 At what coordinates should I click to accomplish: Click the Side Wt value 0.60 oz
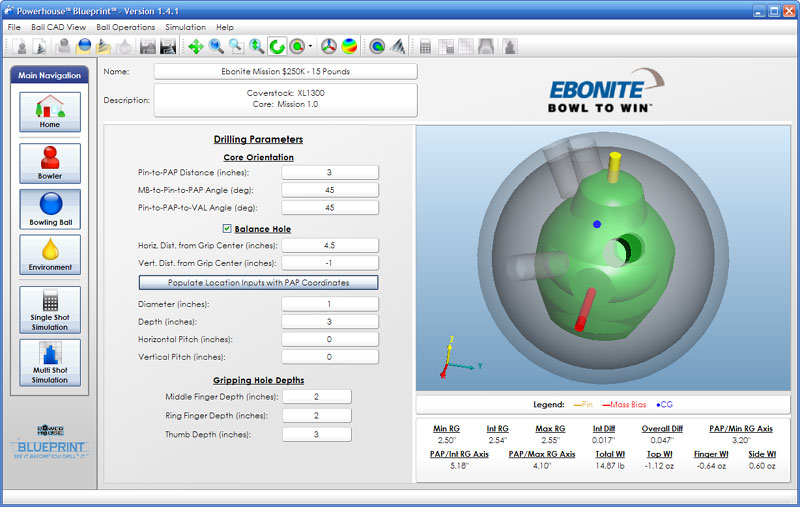[762, 466]
